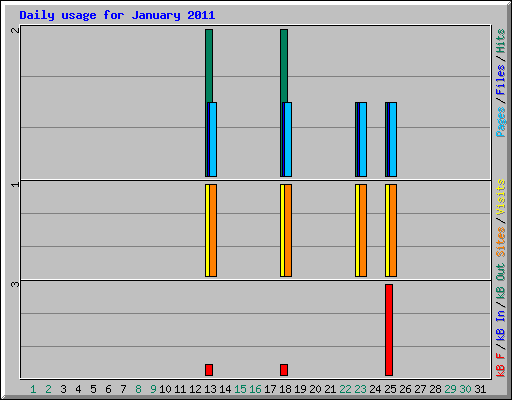Click the "kB In" legend label

(x=501, y=325)
